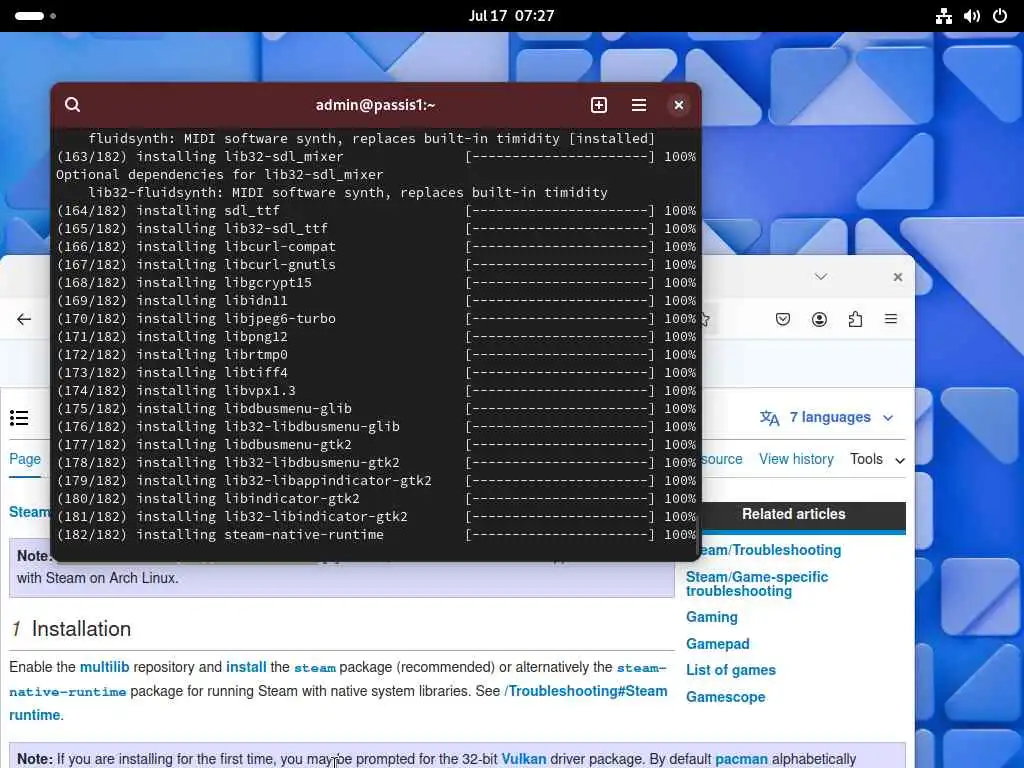Expand the Firefox list all tabs chevron

pos(821,277)
